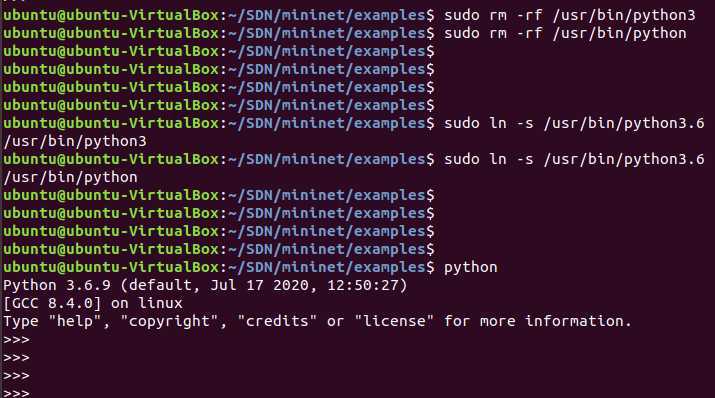Click the empty shell prompt directly above the python command
Viewport: 715px width, 398px height.
tap(219, 249)
